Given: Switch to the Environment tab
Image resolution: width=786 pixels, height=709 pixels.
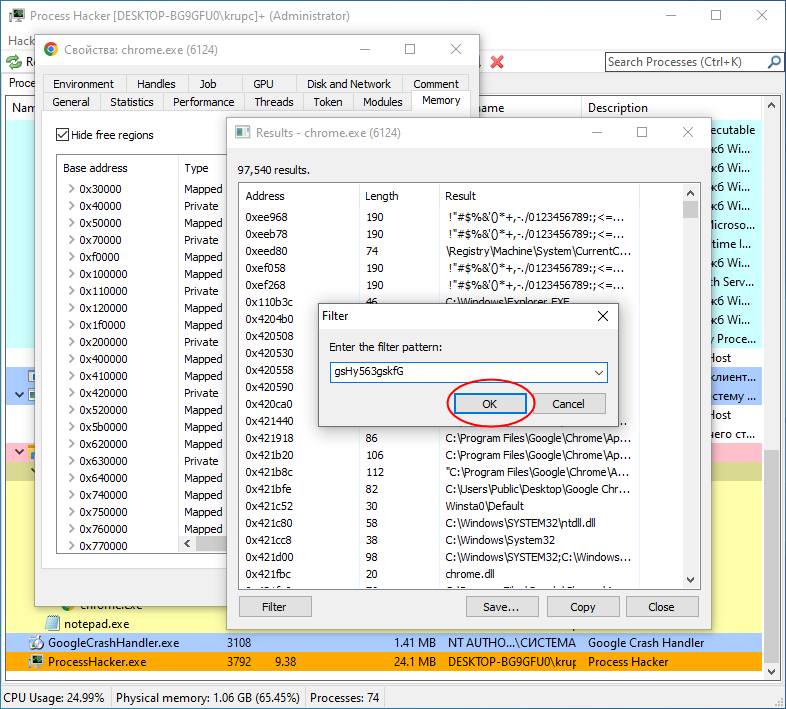Looking at the screenshot, I should (83, 84).
